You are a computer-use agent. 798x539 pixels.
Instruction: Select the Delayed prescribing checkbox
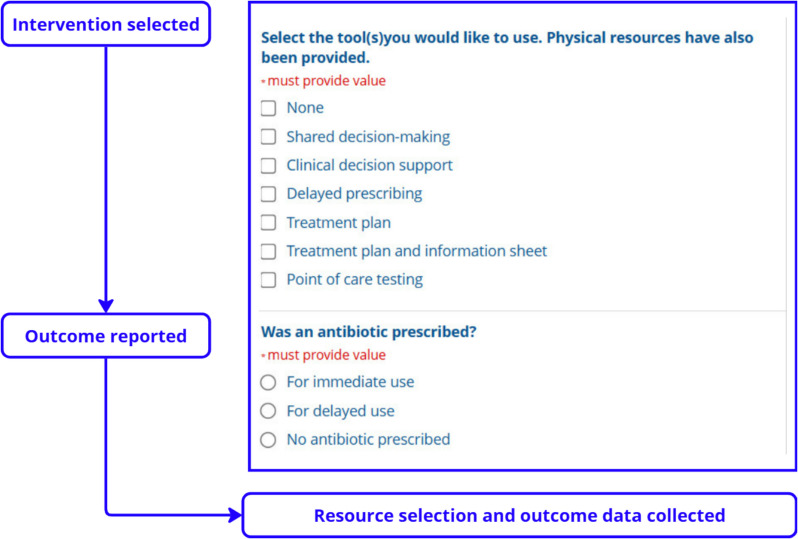(x=268, y=194)
